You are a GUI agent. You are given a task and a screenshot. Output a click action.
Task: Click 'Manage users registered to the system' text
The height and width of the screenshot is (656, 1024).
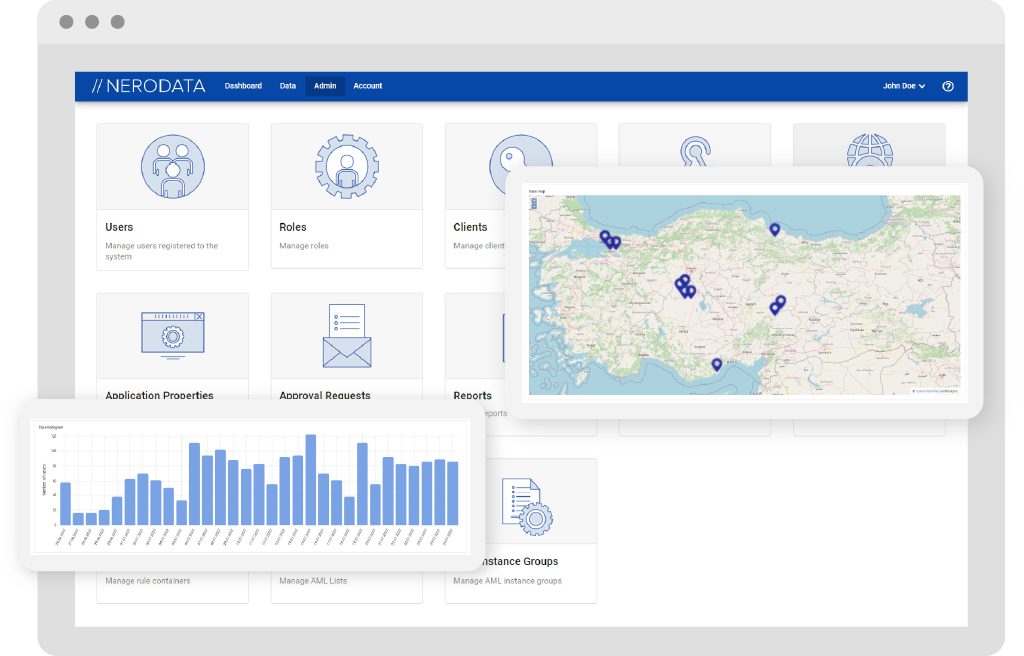(161, 251)
